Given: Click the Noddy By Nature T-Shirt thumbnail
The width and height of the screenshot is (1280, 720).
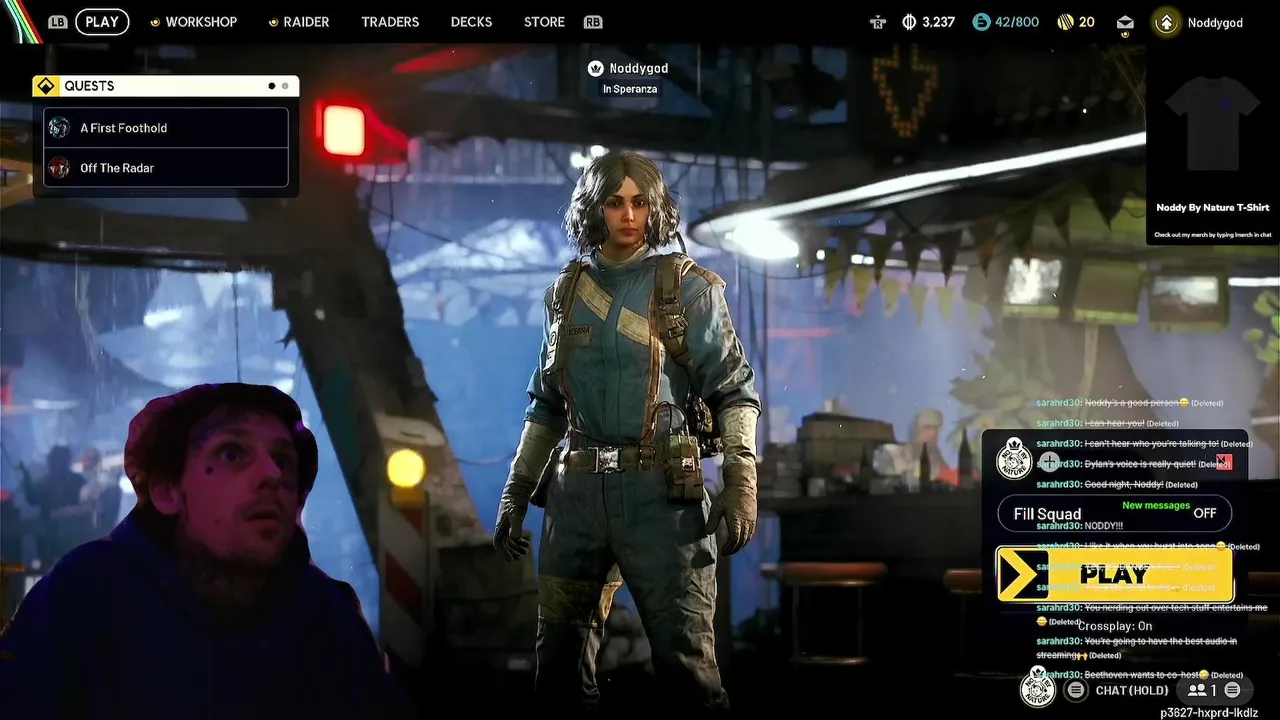Looking at the screenshot, I should (1214, 122).
